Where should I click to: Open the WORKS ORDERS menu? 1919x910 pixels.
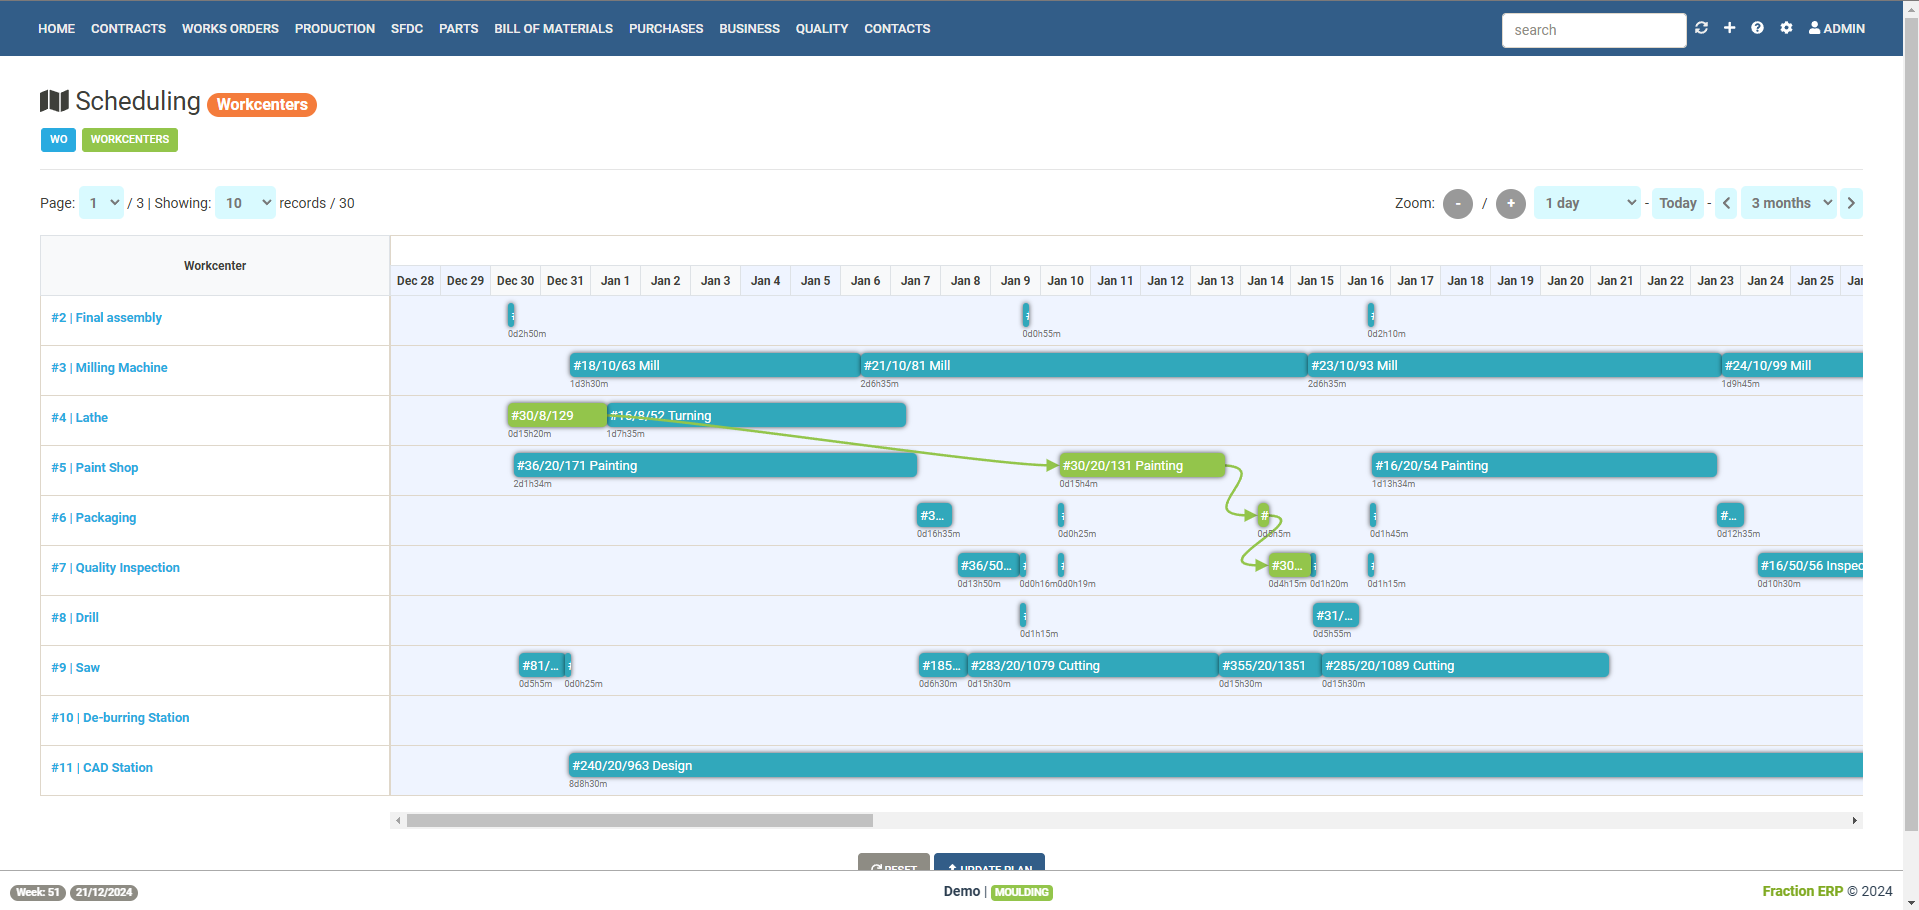pyautogui.click(x=230, y=28)
